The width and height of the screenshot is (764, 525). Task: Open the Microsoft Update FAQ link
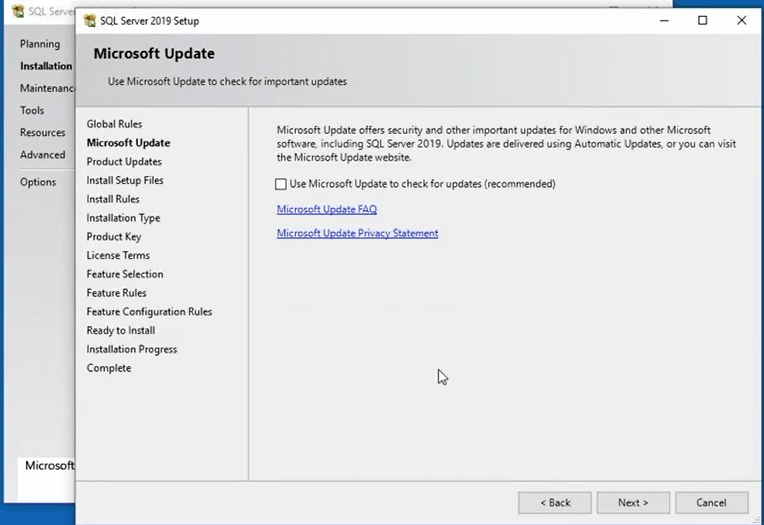[x=326, y=210]
